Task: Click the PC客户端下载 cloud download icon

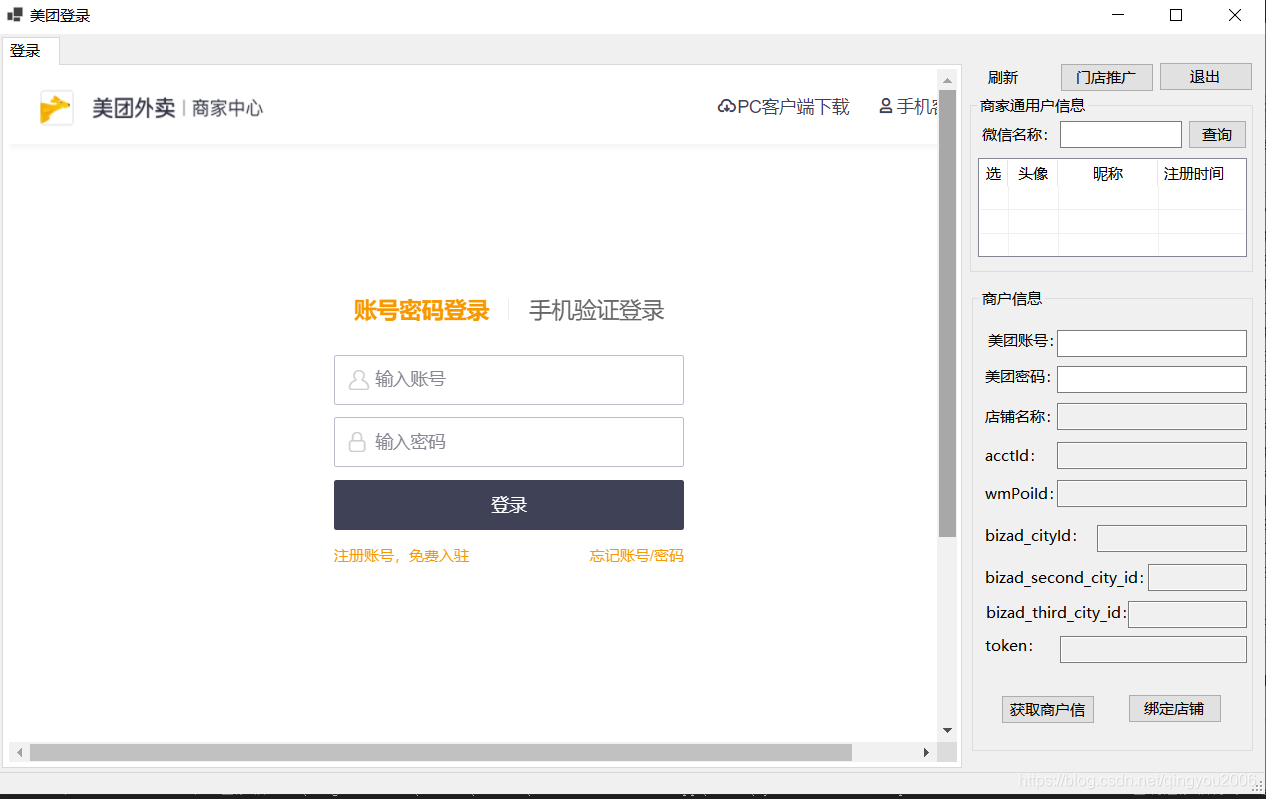Action: coord(727,106)
